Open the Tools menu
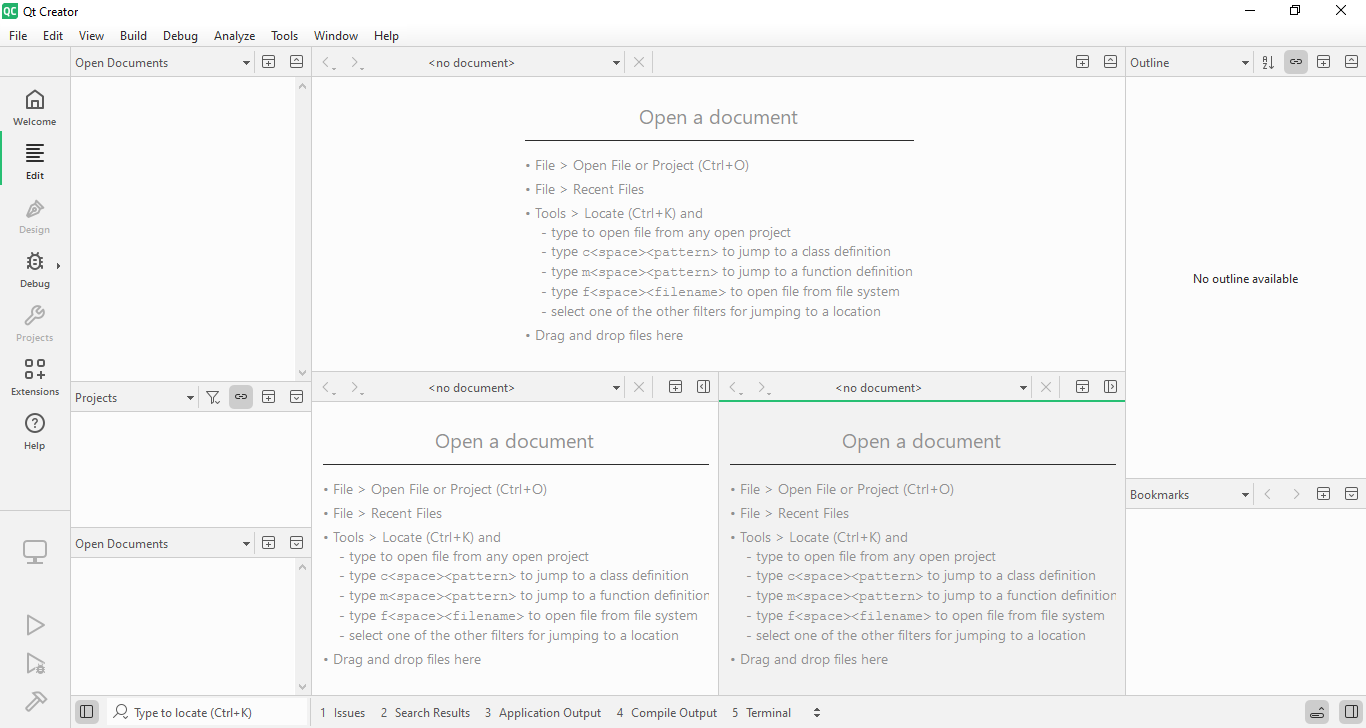1366x728 pixels. point(285,35)
